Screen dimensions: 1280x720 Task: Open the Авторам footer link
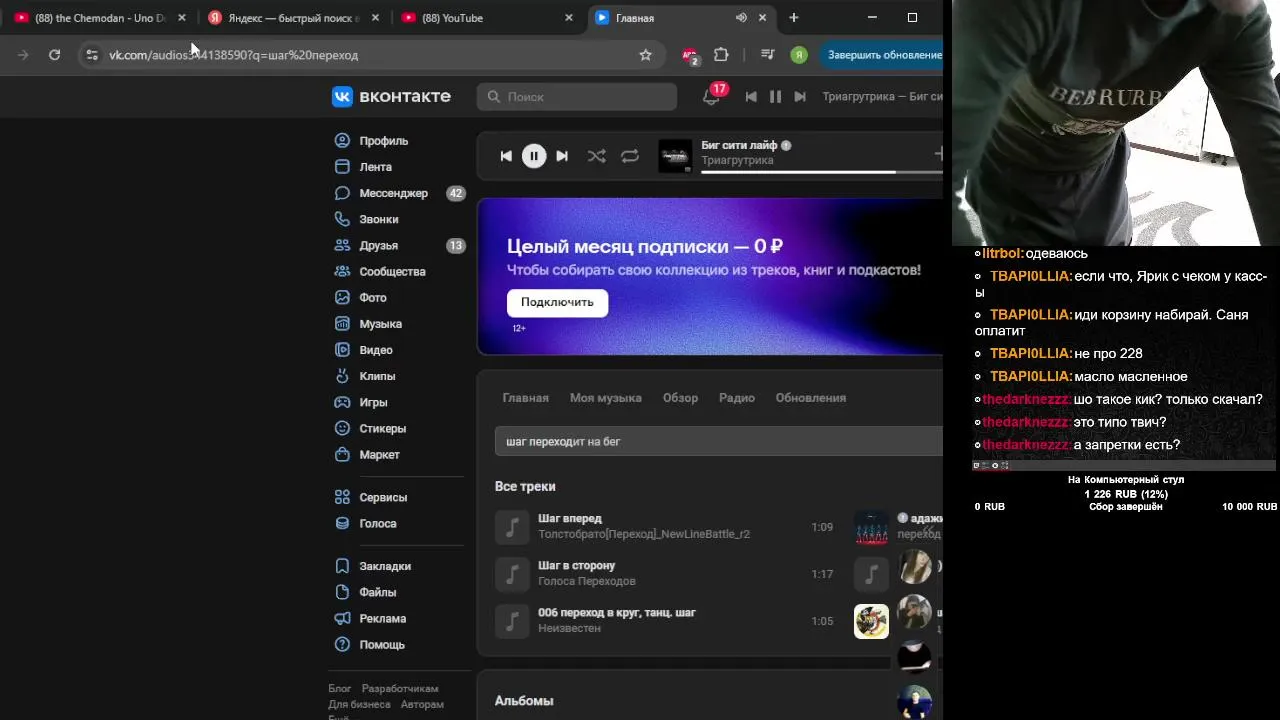422,704
